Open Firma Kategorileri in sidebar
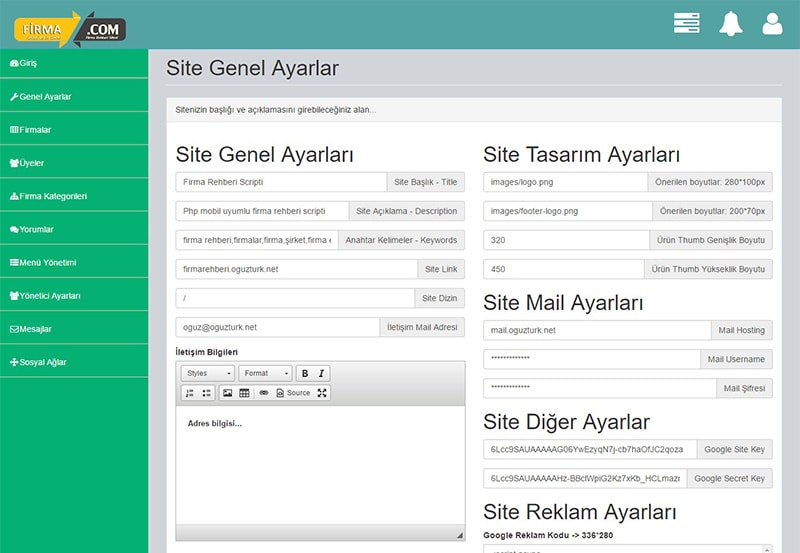 point(74,196)
